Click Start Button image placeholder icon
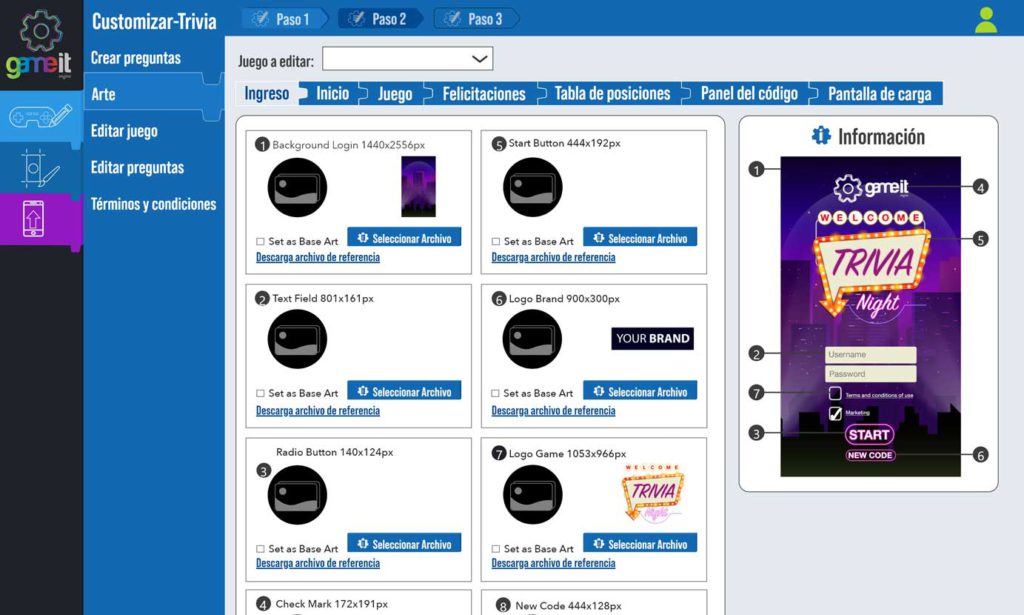This screenshot has width=1024, height=615. pyautogui.click(x=533, y=187)
